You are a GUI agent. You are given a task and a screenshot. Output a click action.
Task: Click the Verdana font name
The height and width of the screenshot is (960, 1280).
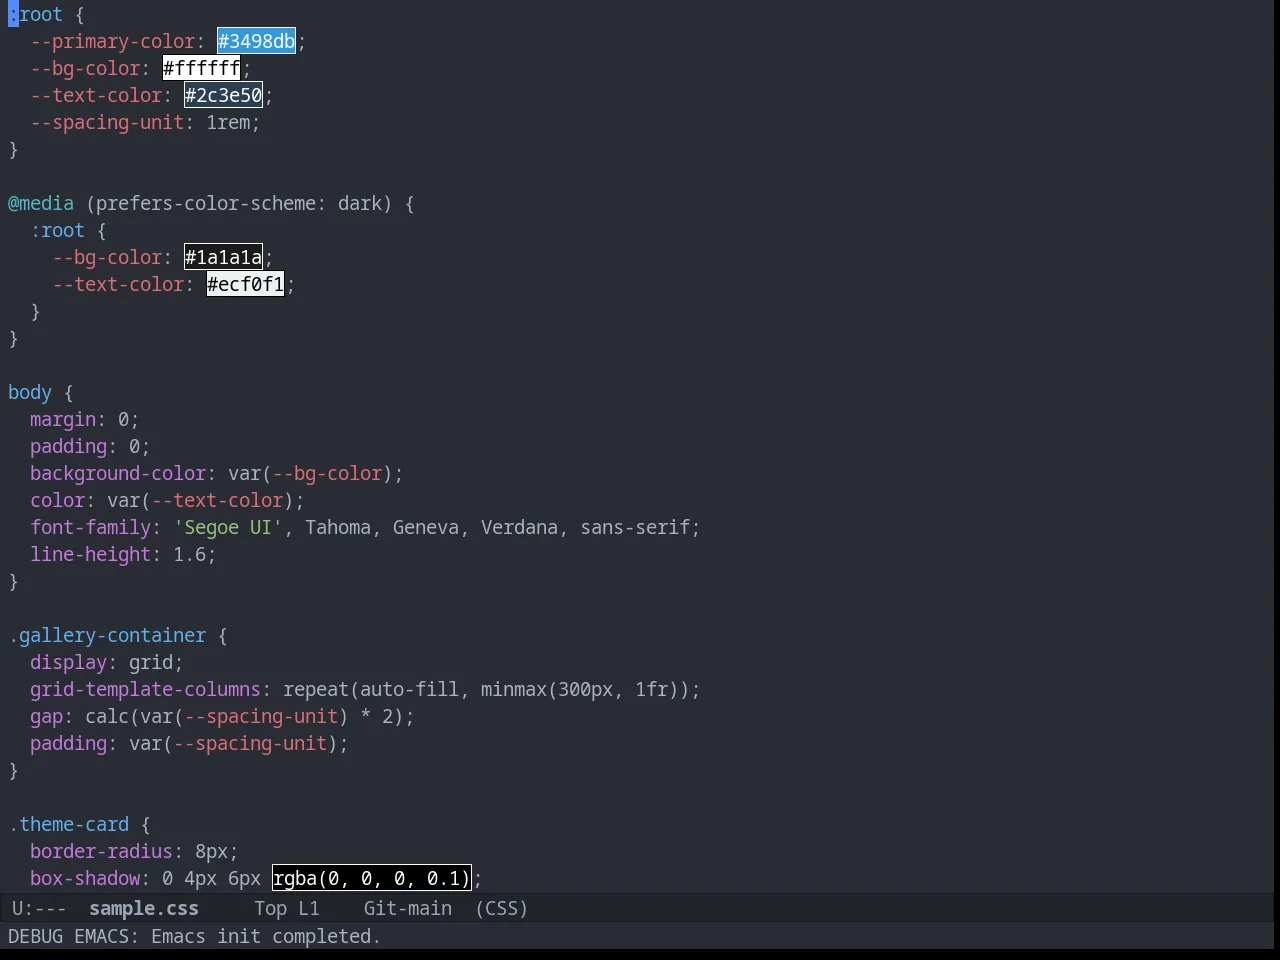[x=519, y=527]
